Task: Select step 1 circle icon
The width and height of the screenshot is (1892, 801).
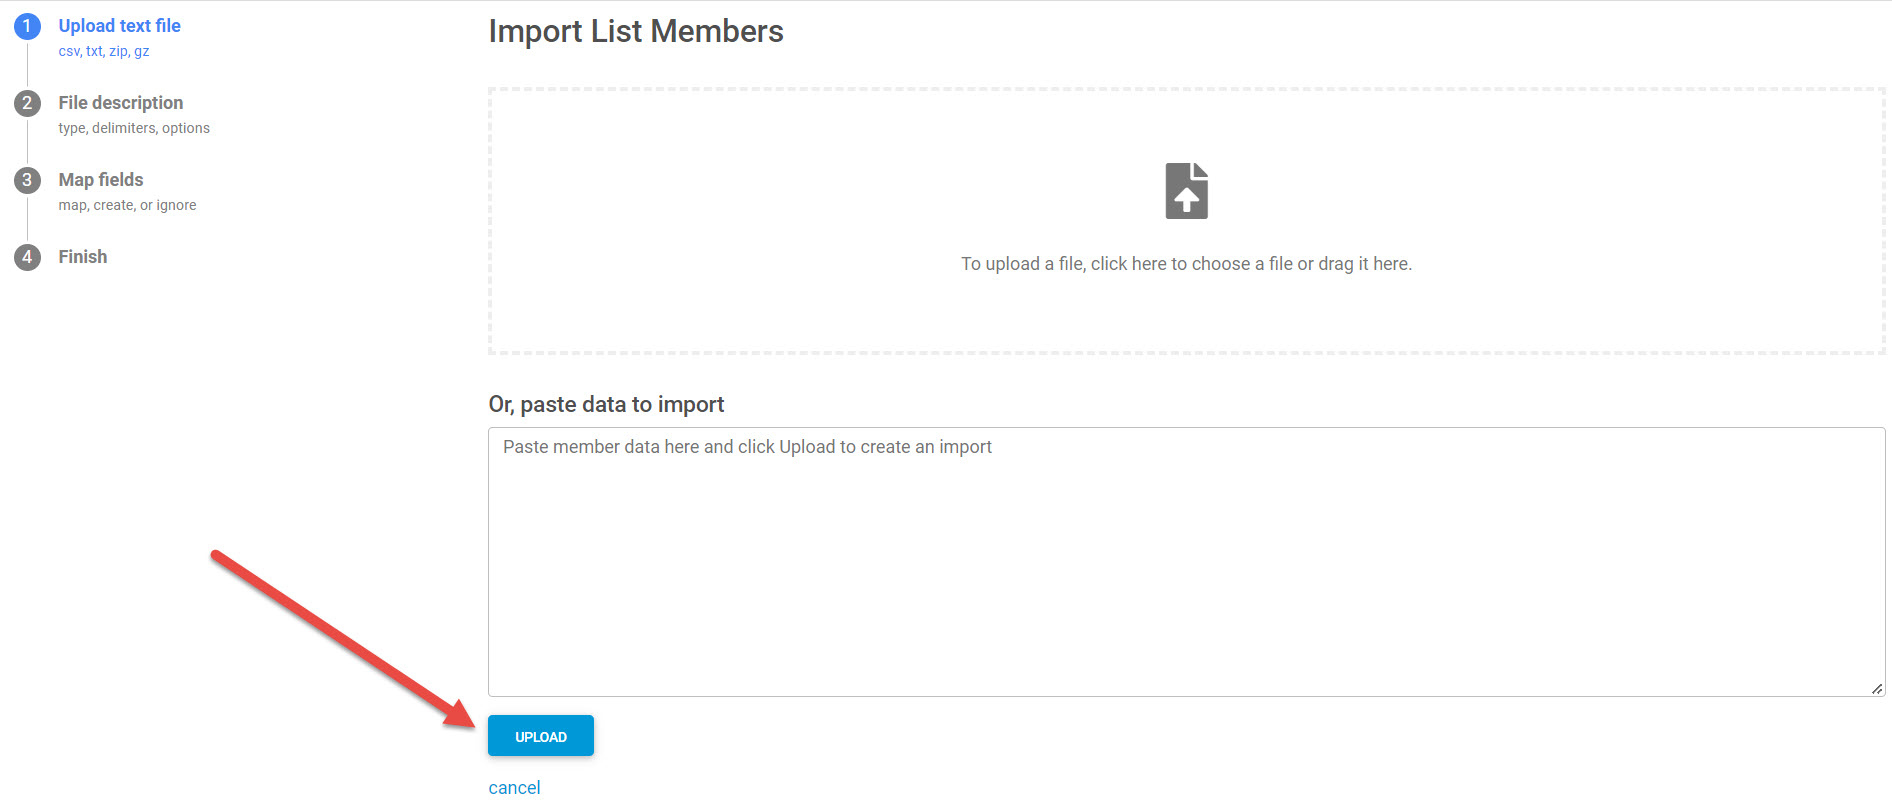Action: tap(27, 26)
